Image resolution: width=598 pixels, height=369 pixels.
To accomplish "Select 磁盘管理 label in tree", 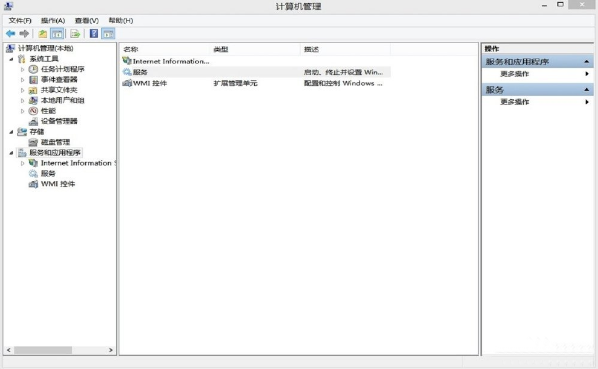I will (x=55, y=142).
